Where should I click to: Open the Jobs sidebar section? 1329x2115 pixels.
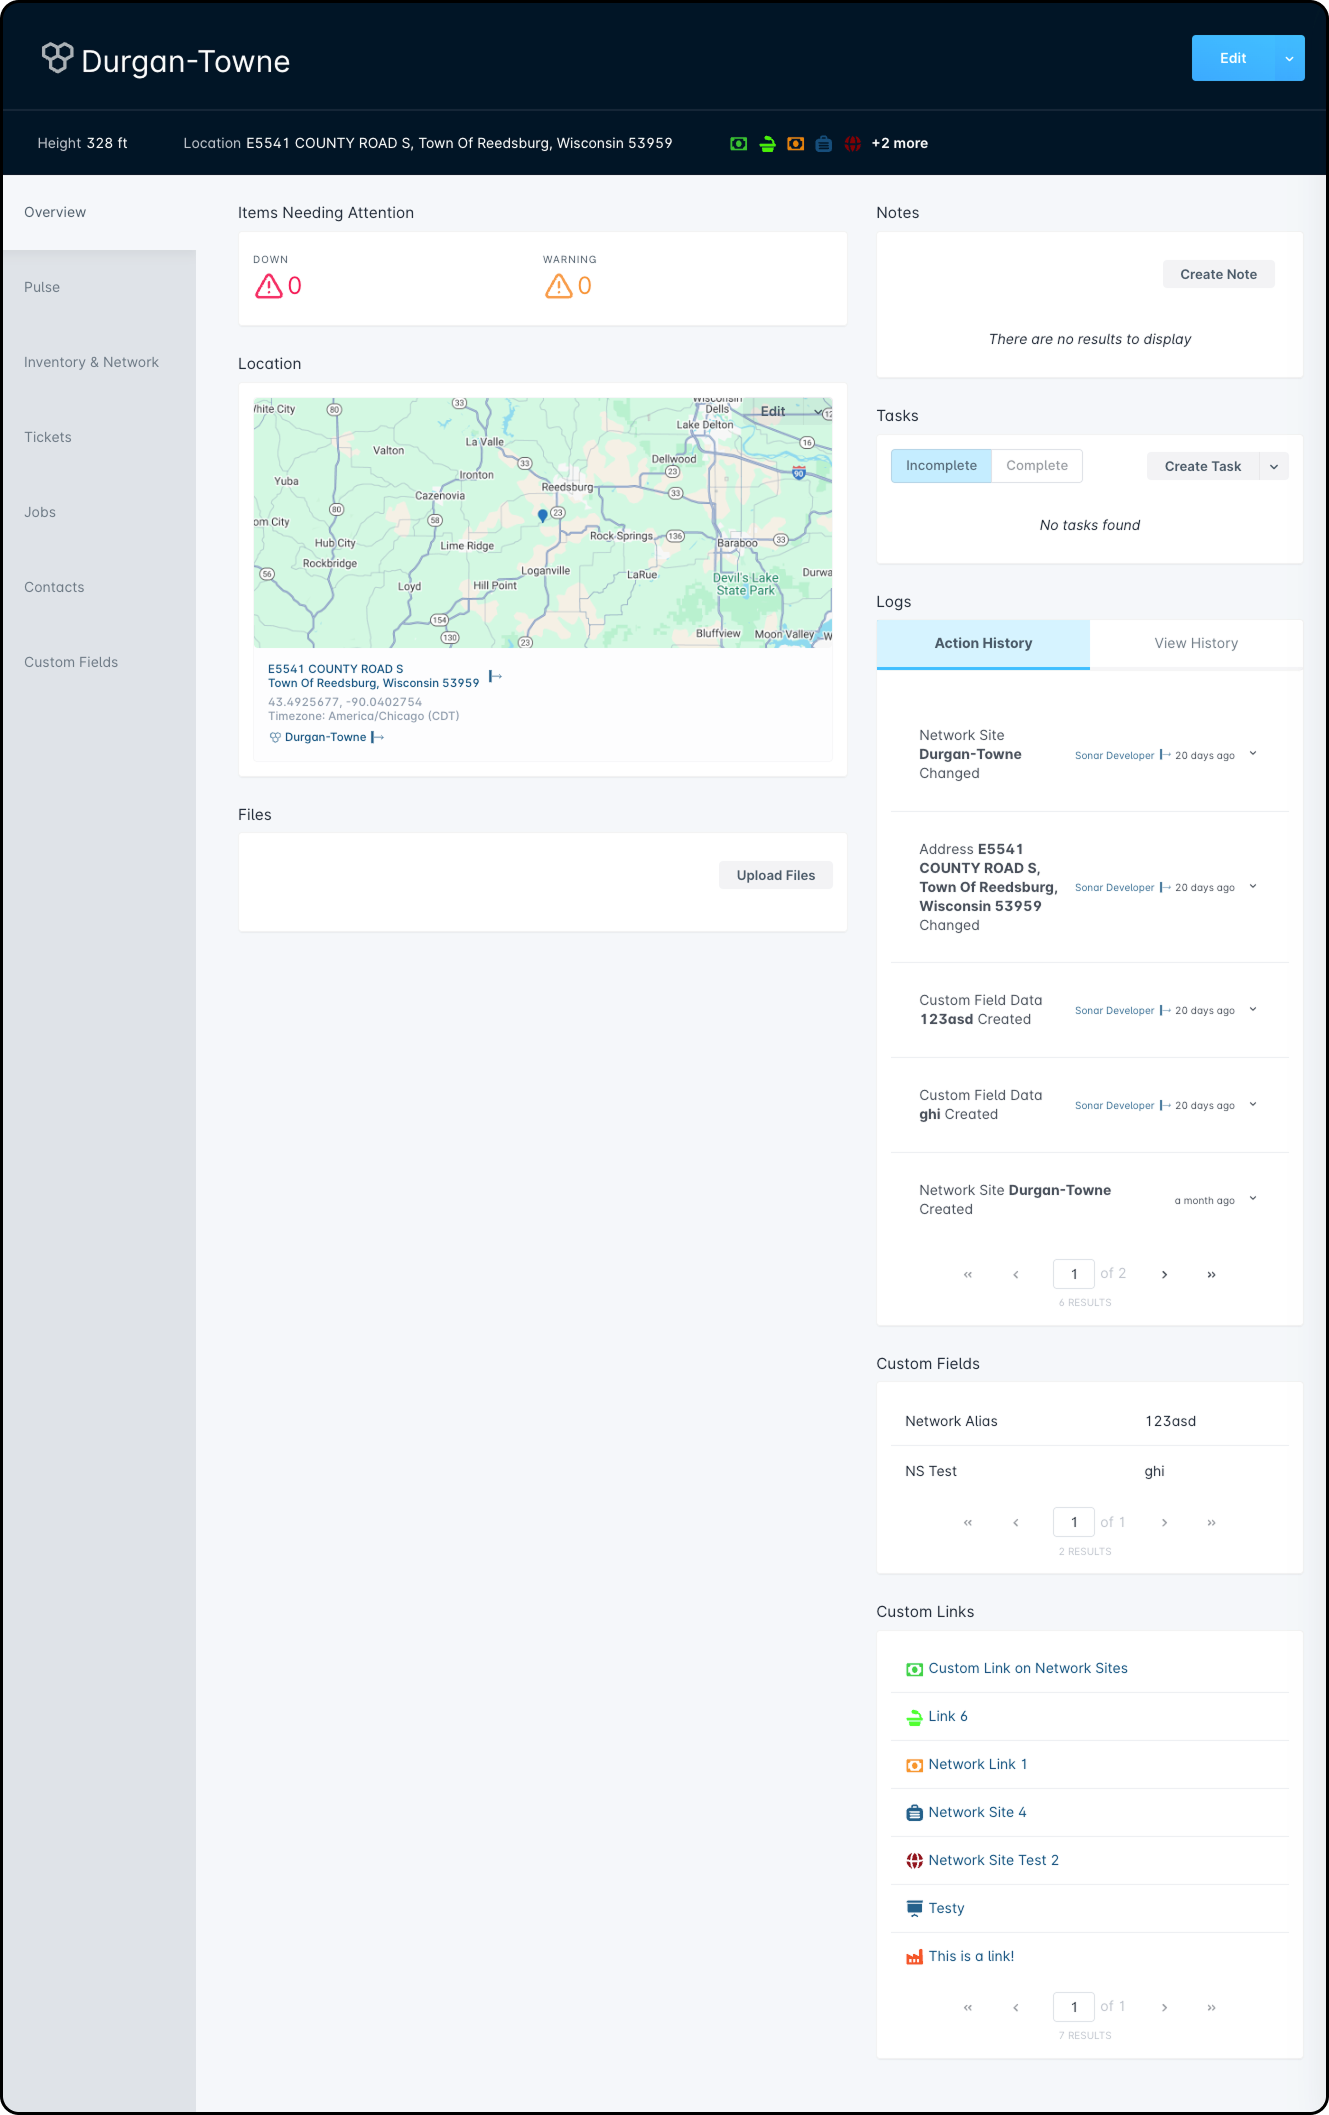[x=40, y=512]
